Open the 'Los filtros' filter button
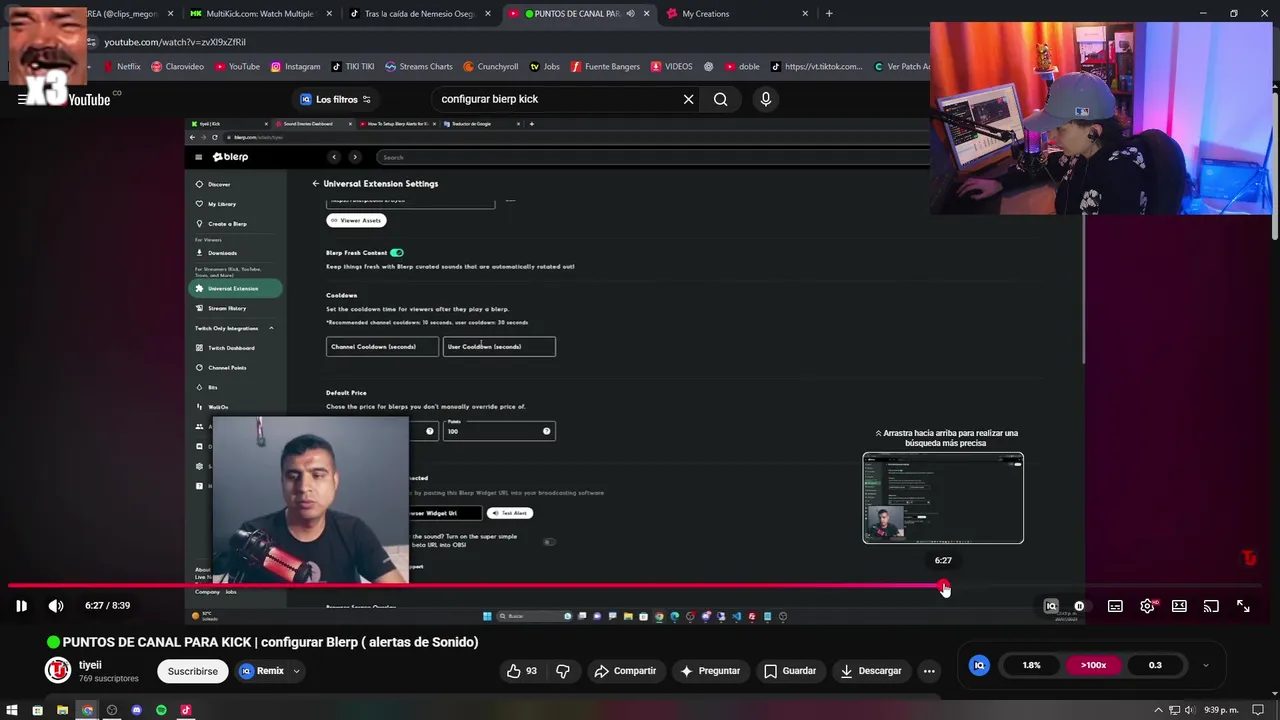Image resolution: width=1280 pixels, height=720 pixels. coord(336,99)
